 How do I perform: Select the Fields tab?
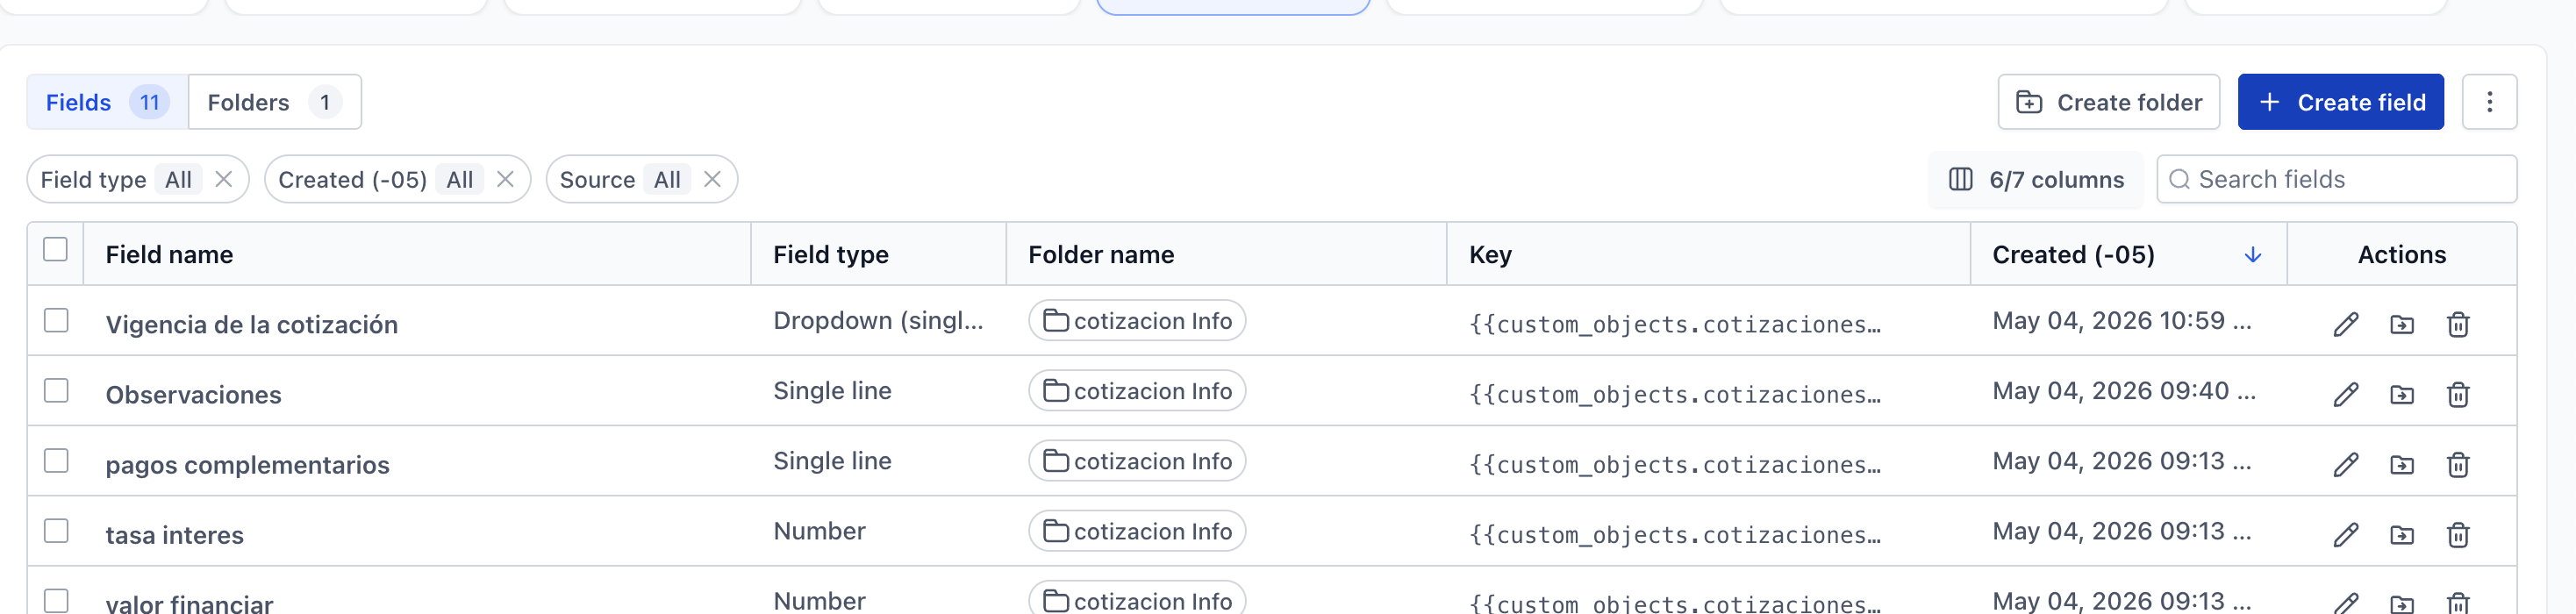click(107, 102)
